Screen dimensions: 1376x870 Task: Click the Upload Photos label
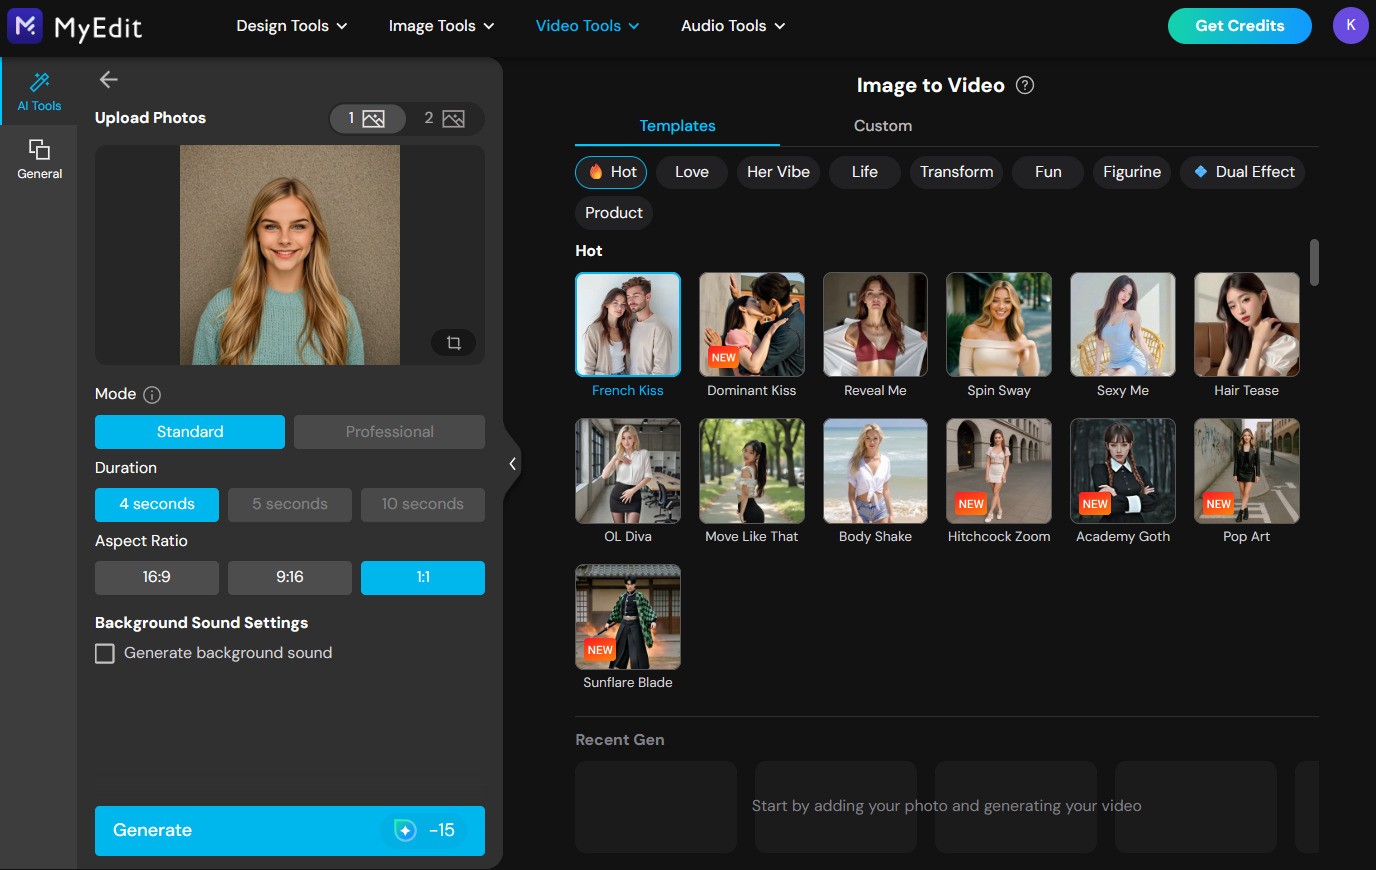150,118
